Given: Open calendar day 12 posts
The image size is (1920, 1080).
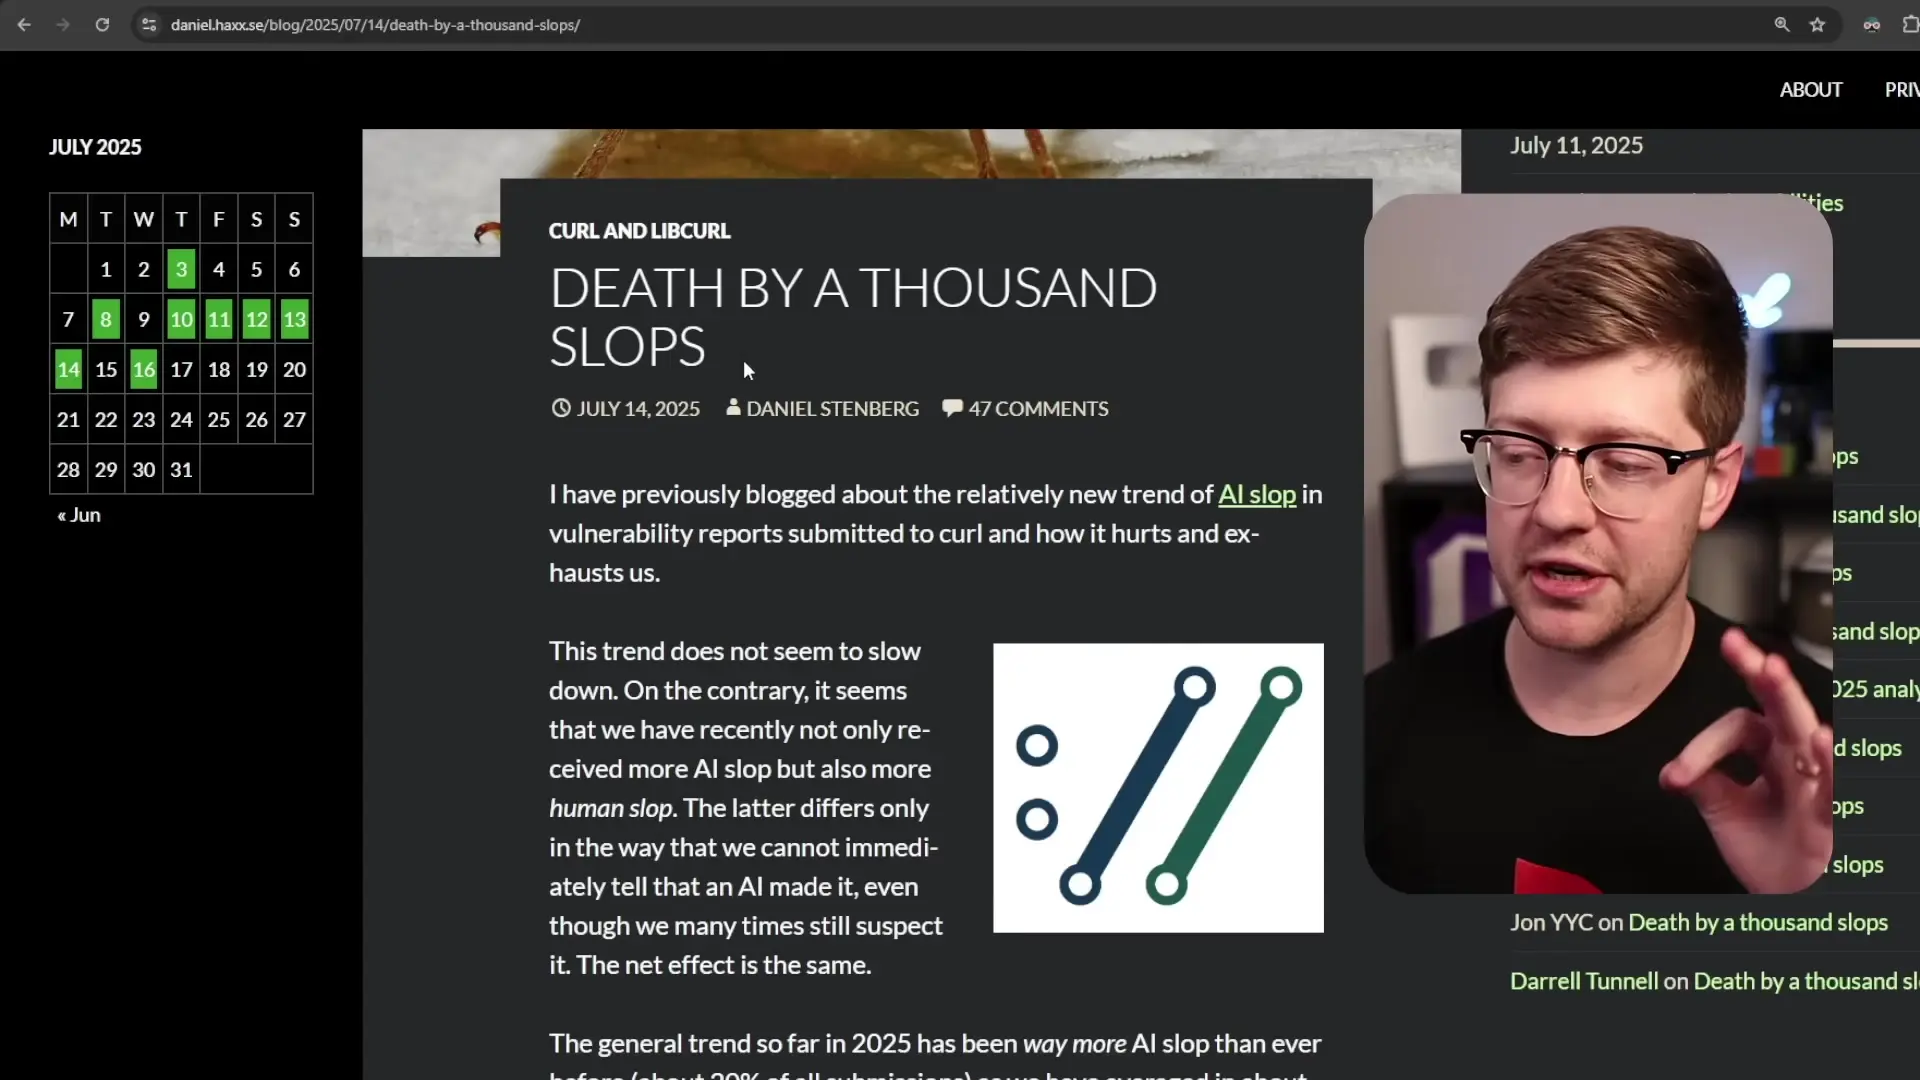Looking at the screenshot, I should tap(257, 319).
